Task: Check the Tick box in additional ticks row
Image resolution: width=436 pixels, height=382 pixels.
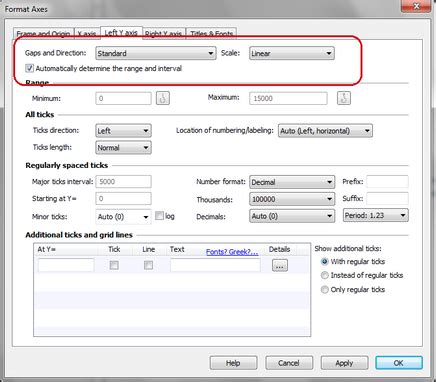Action: tap(114, 265)
